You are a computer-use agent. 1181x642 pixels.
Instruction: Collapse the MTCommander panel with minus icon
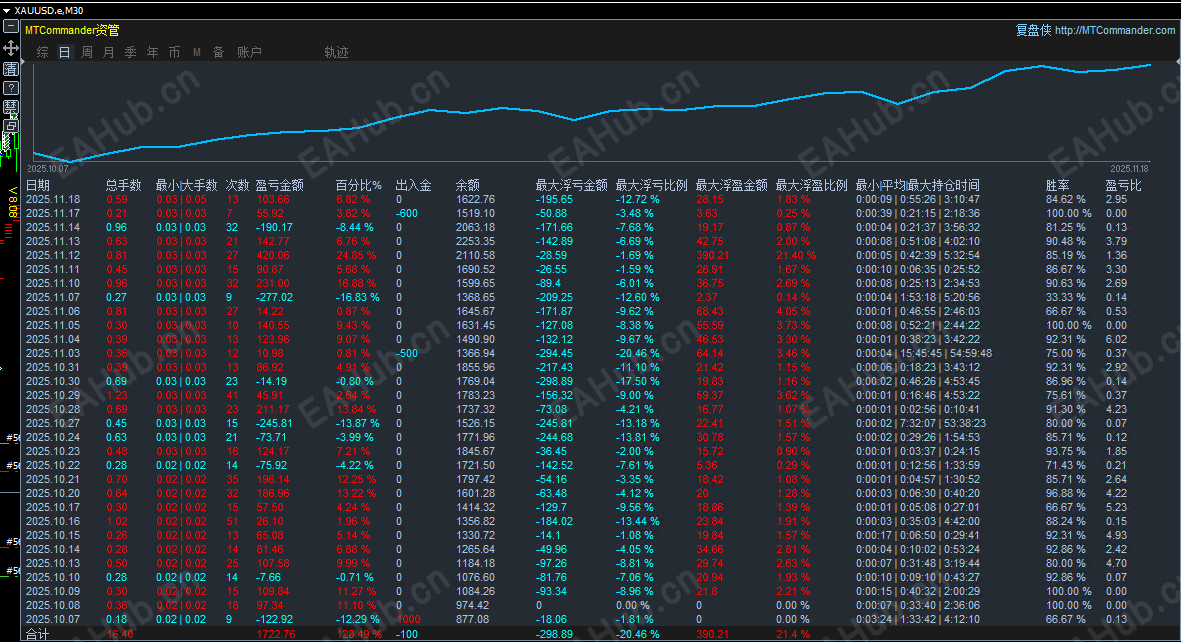tap(11, 26)
